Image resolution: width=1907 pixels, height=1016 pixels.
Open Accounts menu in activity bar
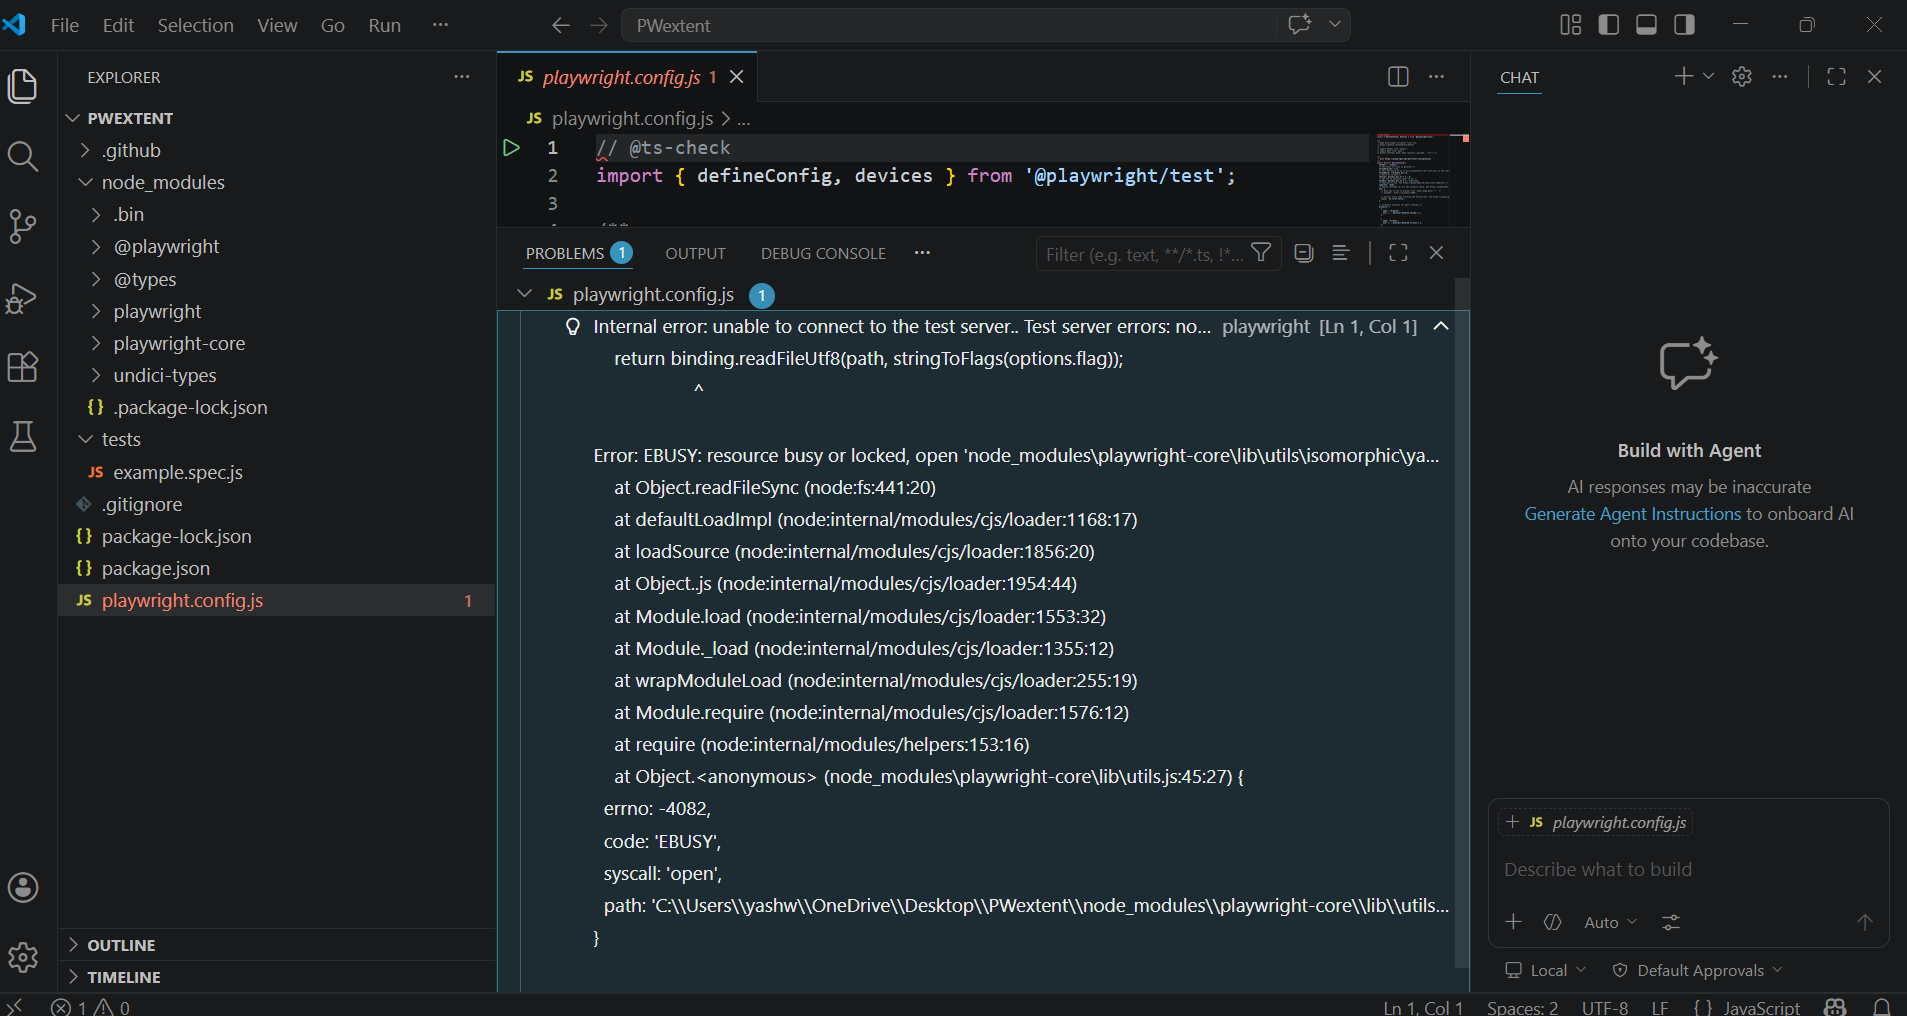(23, 888)
